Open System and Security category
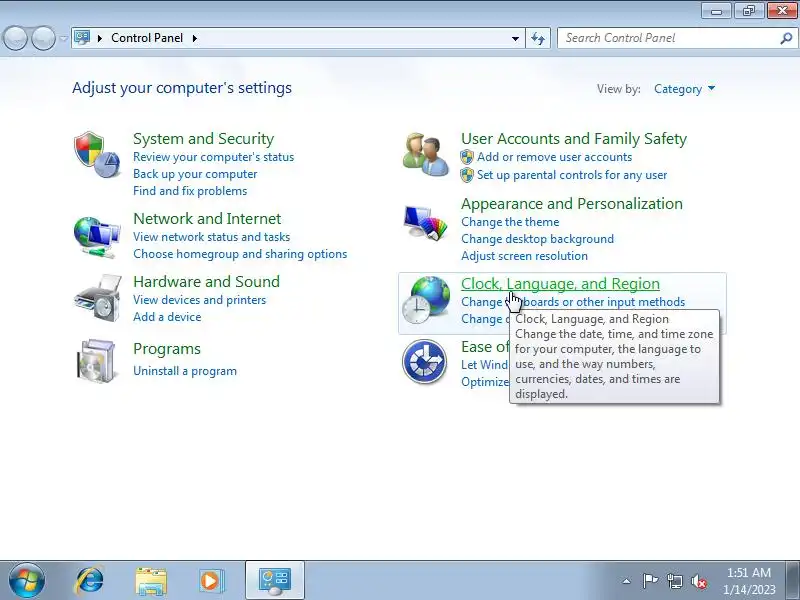 pyautogui.click(x=204, y=139)
